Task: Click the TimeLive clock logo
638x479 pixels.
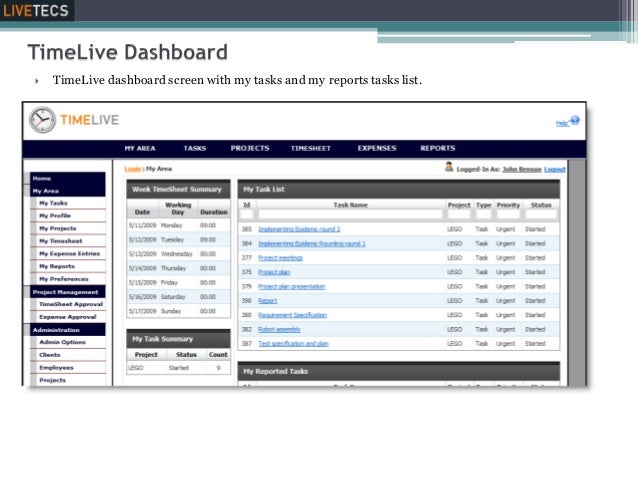Action: point(42,120)
